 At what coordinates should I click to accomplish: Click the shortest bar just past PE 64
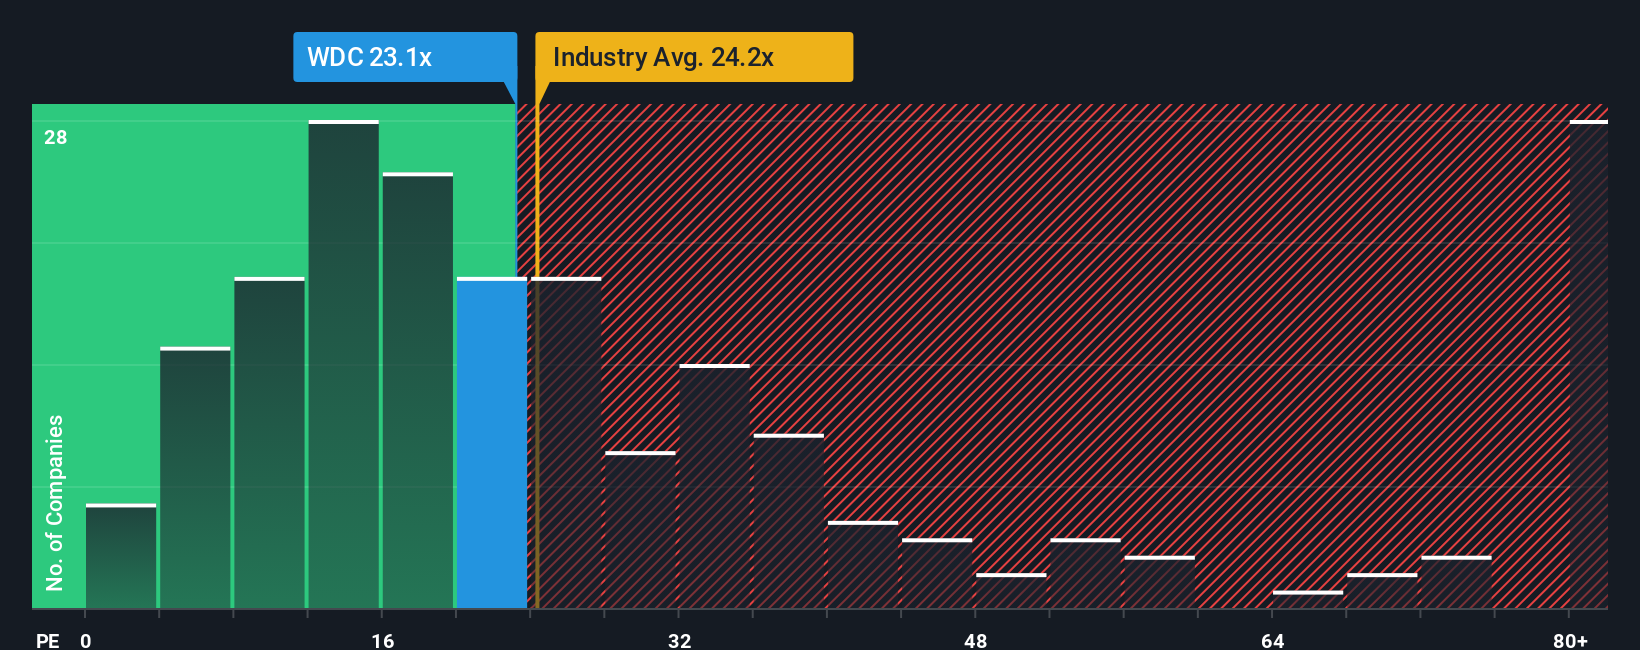tap(1308, 600)
